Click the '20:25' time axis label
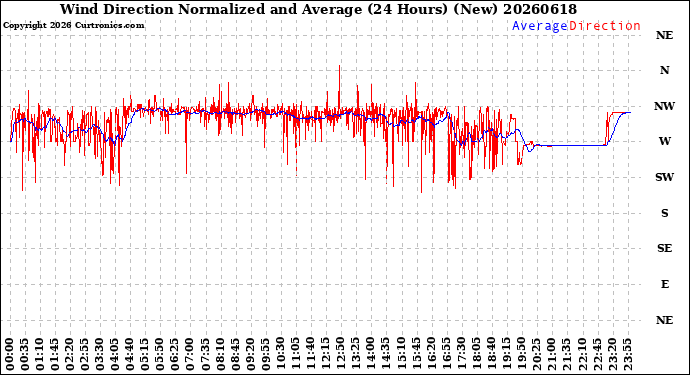Image resolution: width=690 pixels, height=375 pixels. pos(536,355)
